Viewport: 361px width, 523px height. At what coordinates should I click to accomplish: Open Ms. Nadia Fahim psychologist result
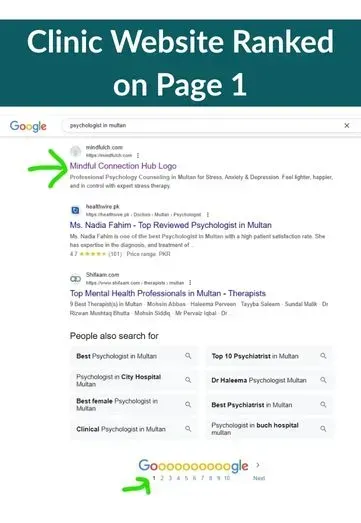coord(170,225)
